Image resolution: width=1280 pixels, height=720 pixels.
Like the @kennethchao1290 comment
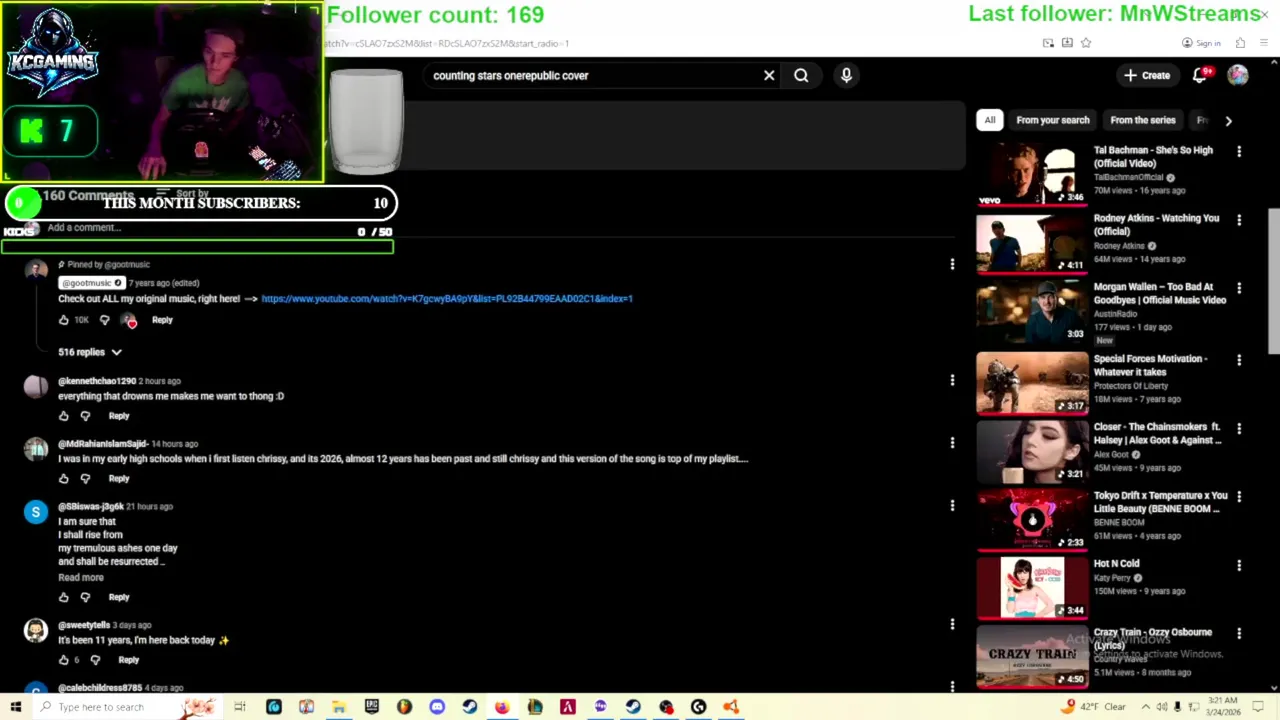pos(64,416)
